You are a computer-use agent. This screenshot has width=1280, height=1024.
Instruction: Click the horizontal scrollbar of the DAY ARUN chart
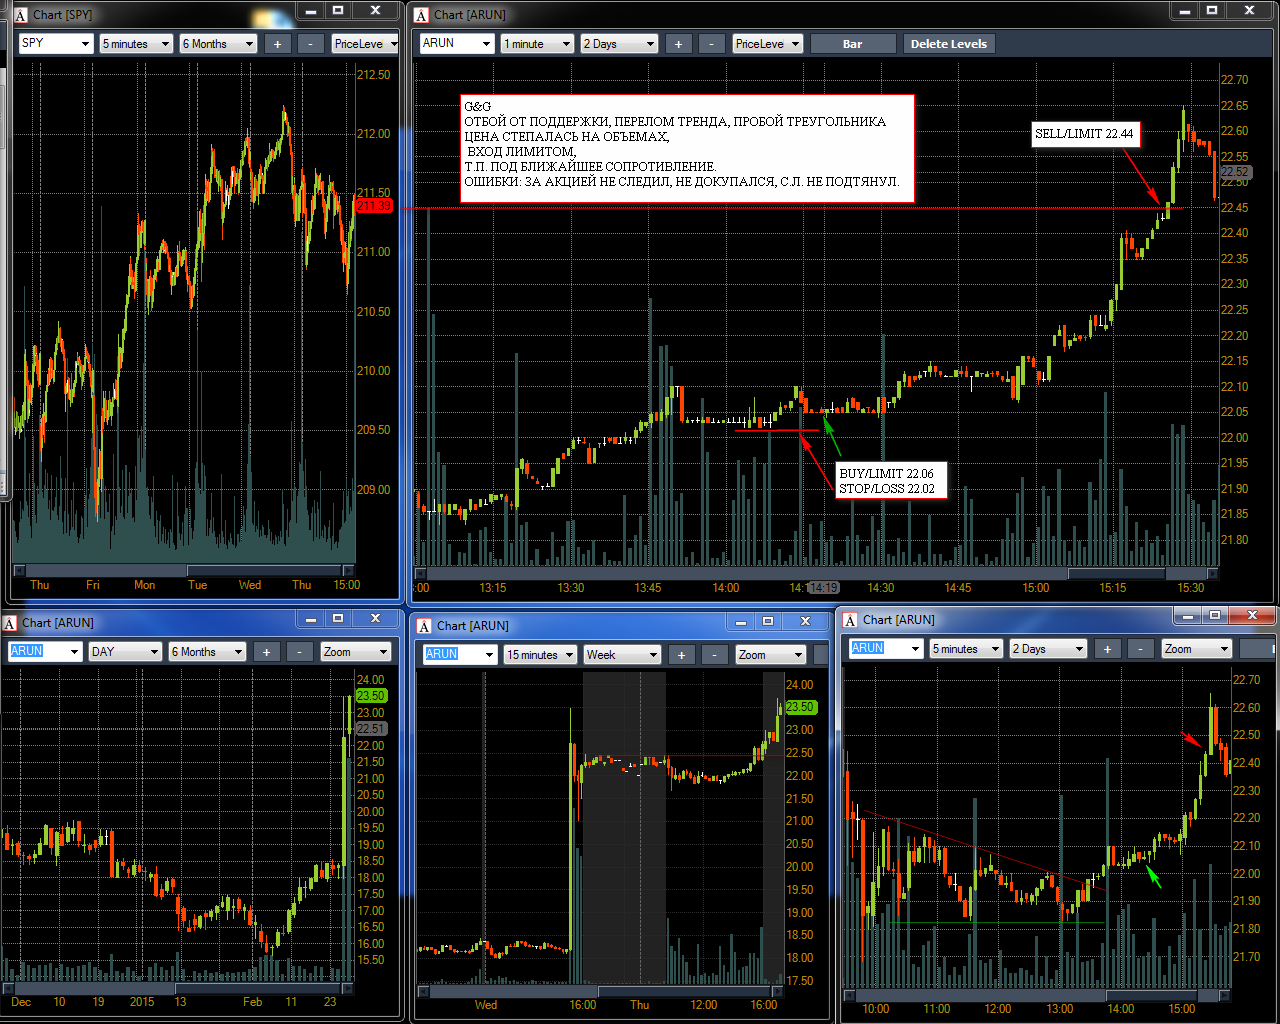(x=178, y=988)
